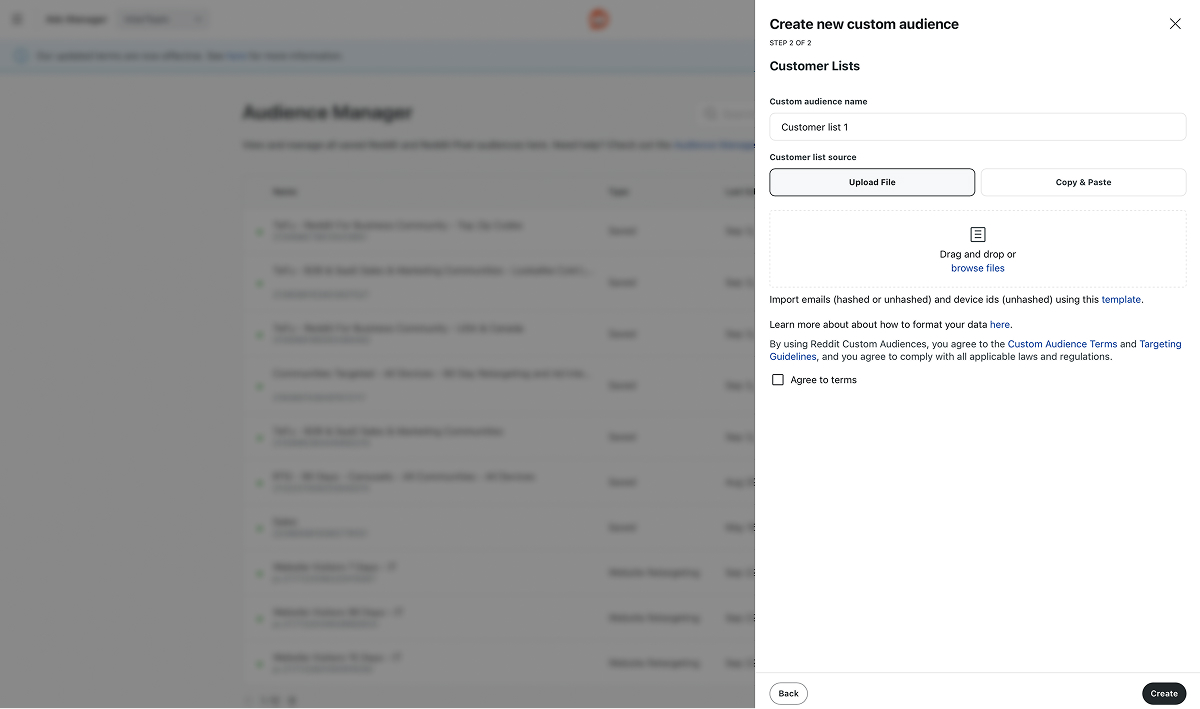The height and width of the screenshot is (709, 1200).
Task: Focus the Custom audience name field
Action: coord(978,127)
